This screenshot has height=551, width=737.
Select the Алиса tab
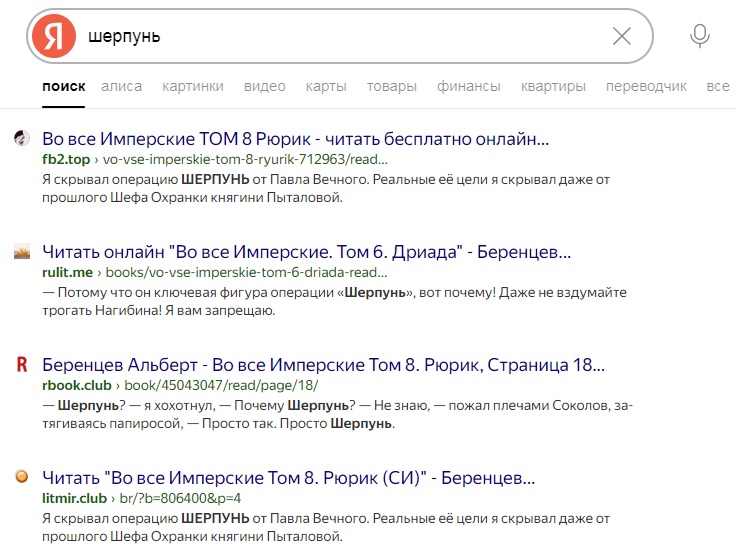(121, 86)
